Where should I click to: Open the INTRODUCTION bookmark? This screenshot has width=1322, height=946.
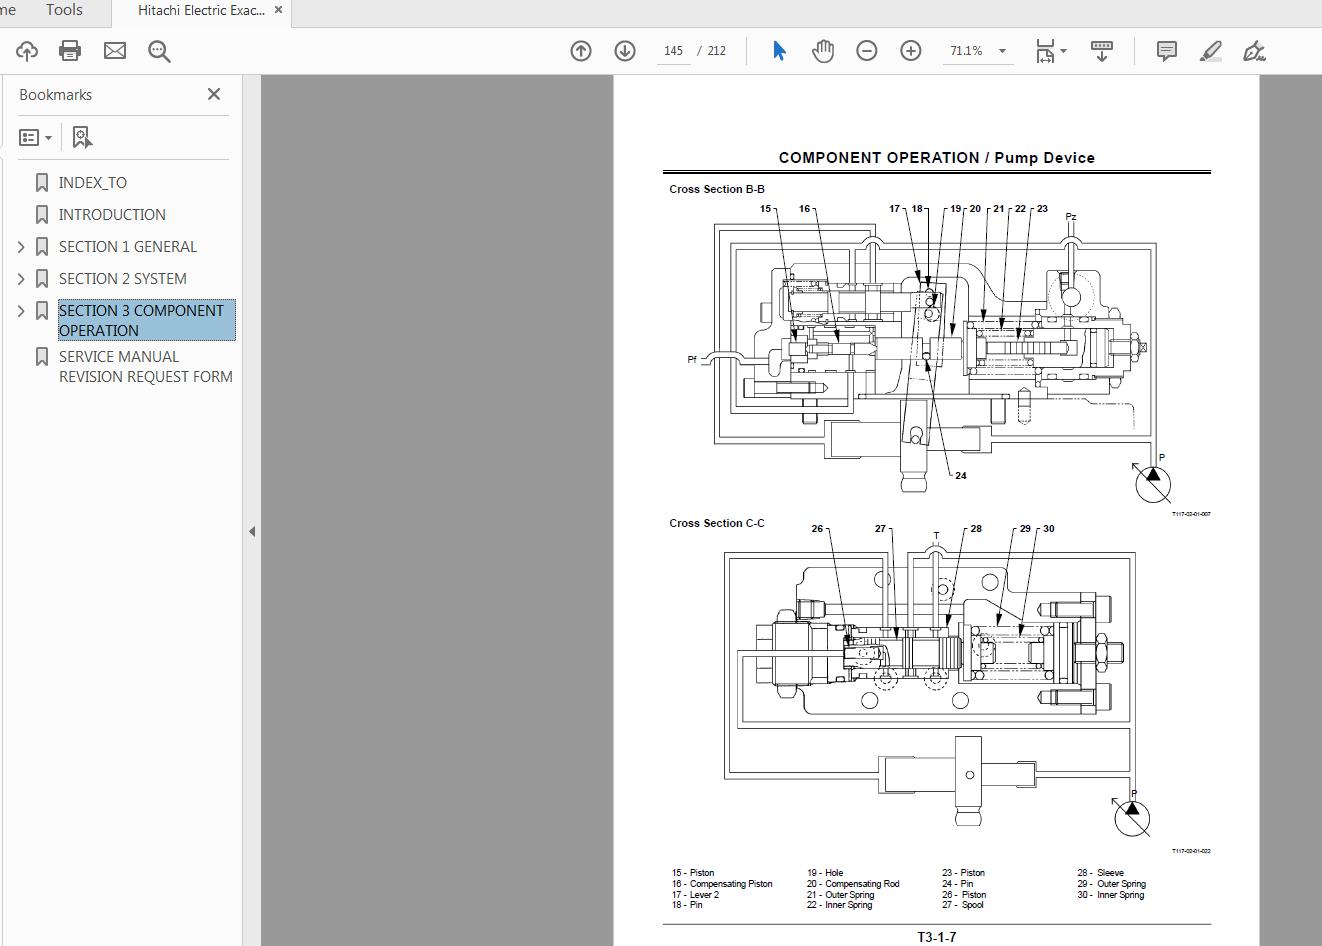pyautogui.click(x=112, y=215)
